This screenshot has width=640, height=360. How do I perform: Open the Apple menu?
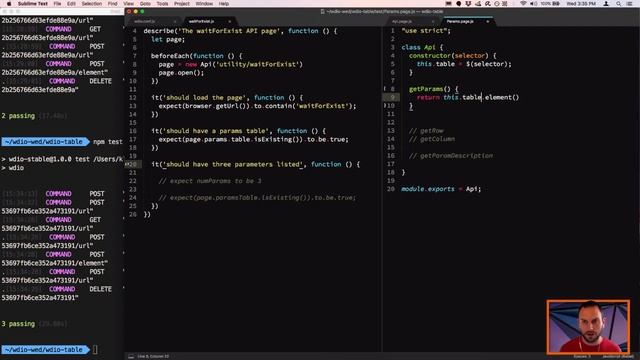9,4
